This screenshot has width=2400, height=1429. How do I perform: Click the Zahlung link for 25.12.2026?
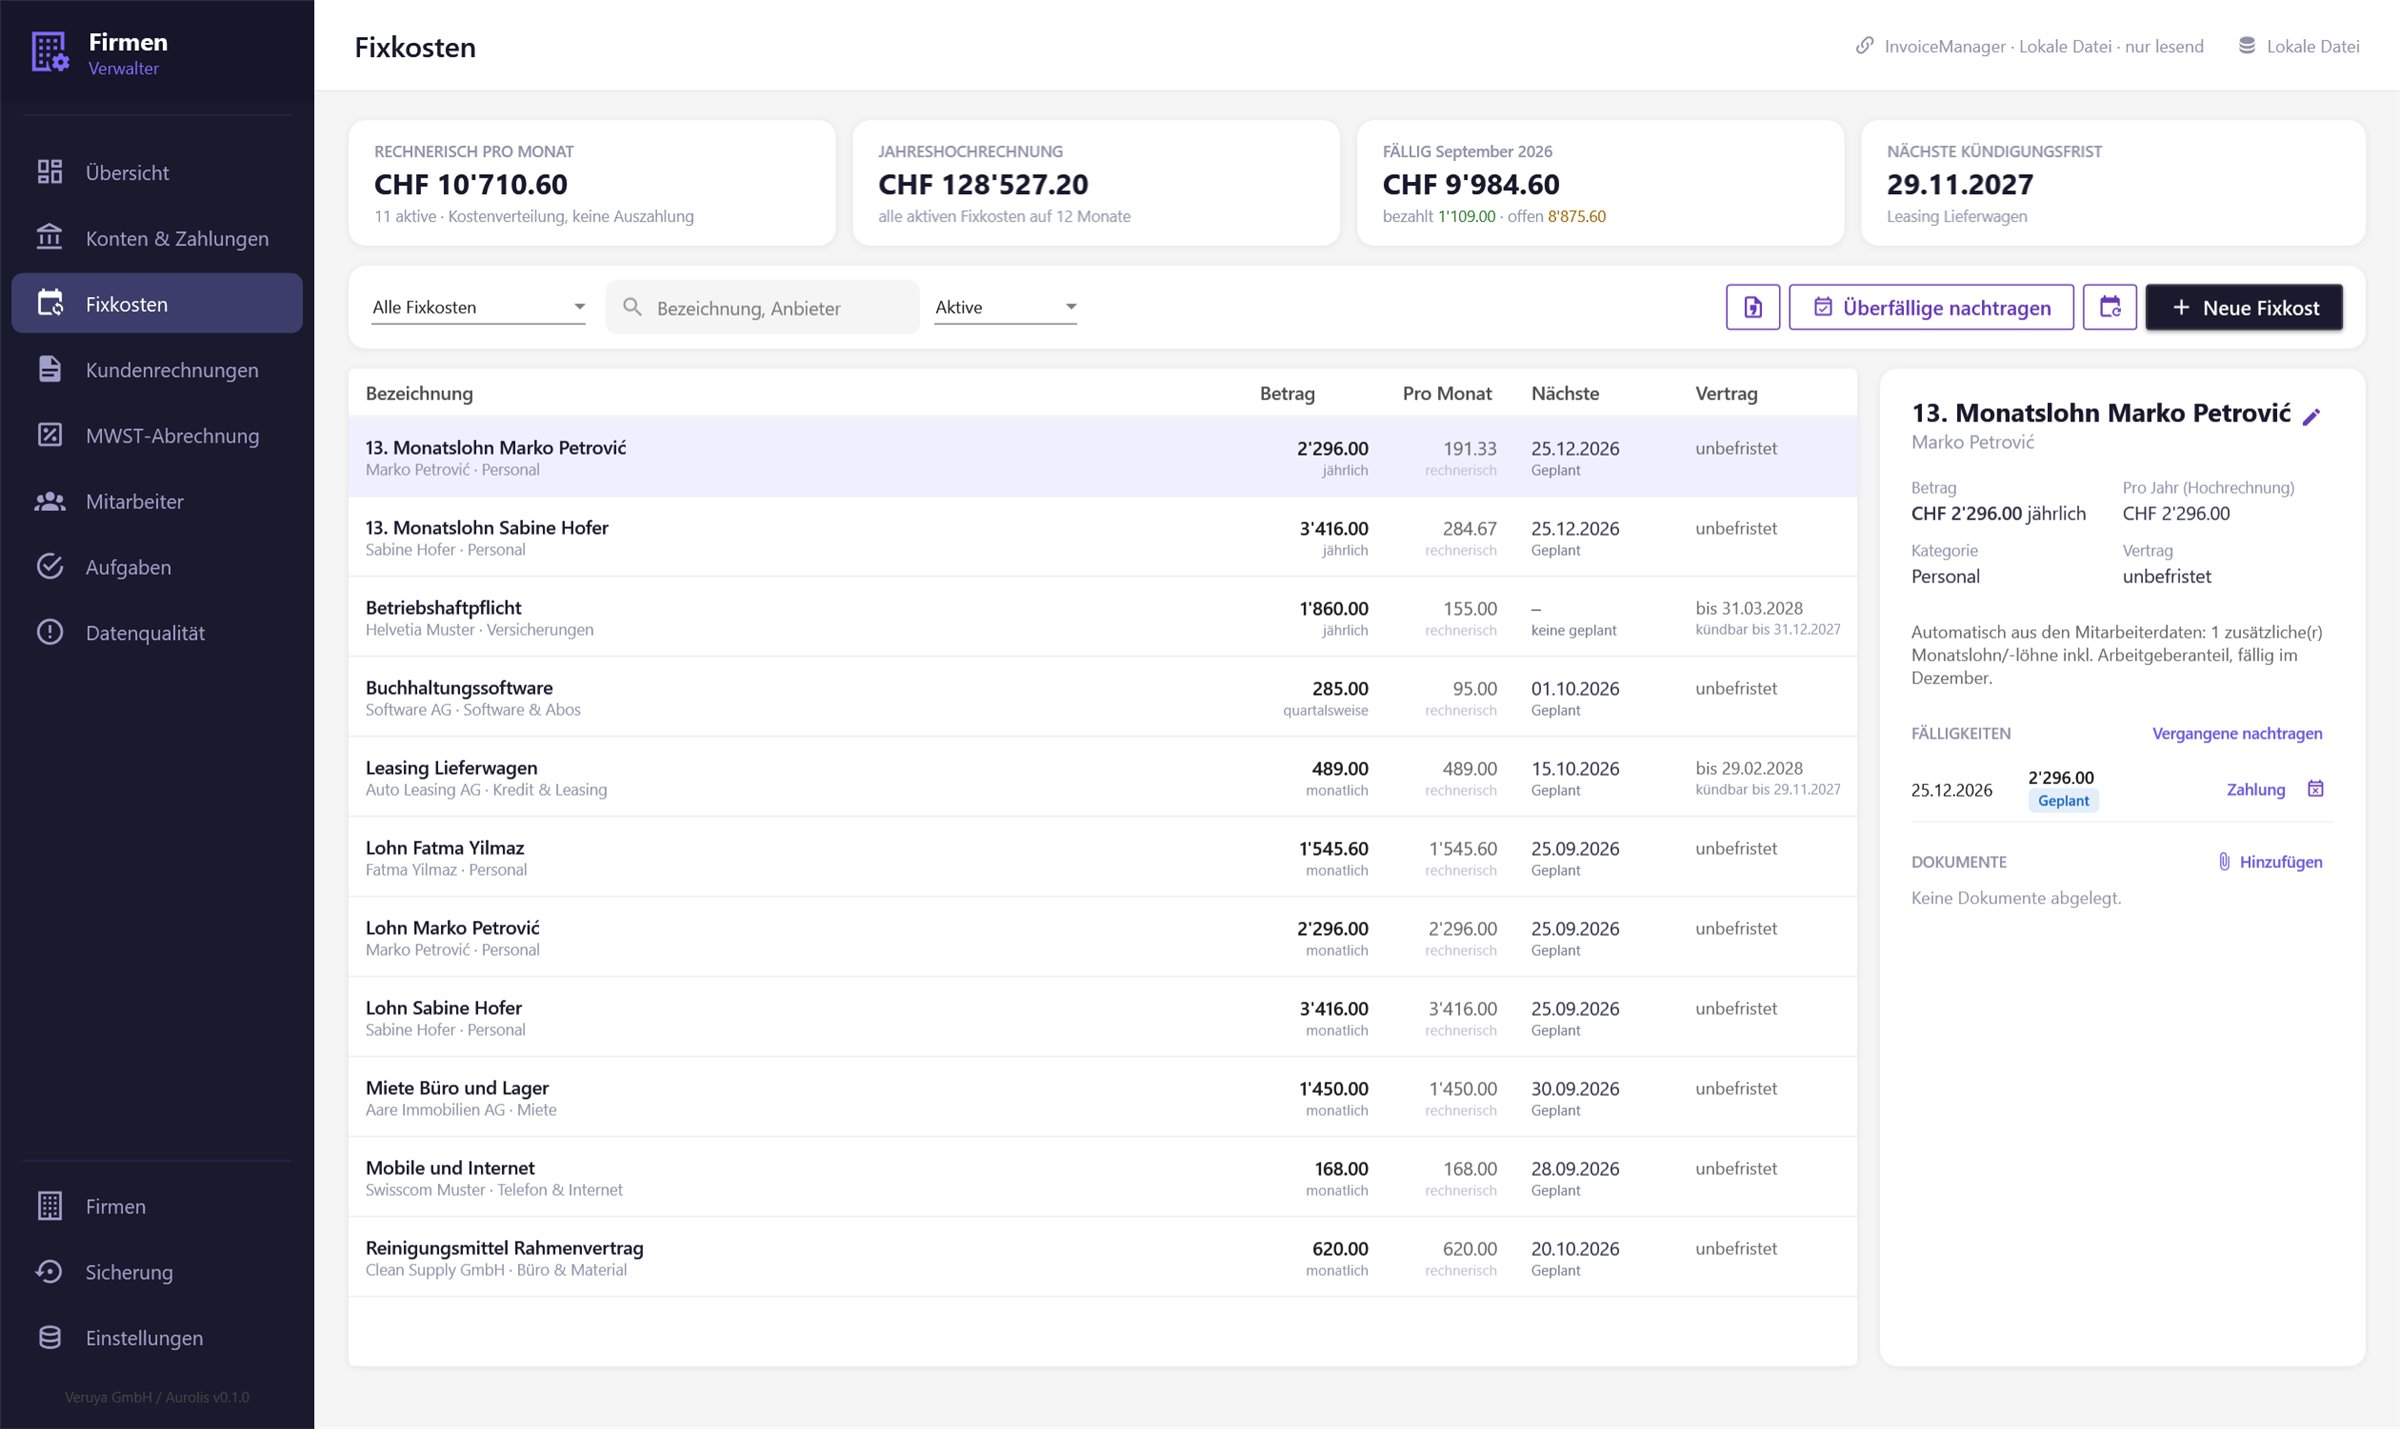tap(2256, 789)
